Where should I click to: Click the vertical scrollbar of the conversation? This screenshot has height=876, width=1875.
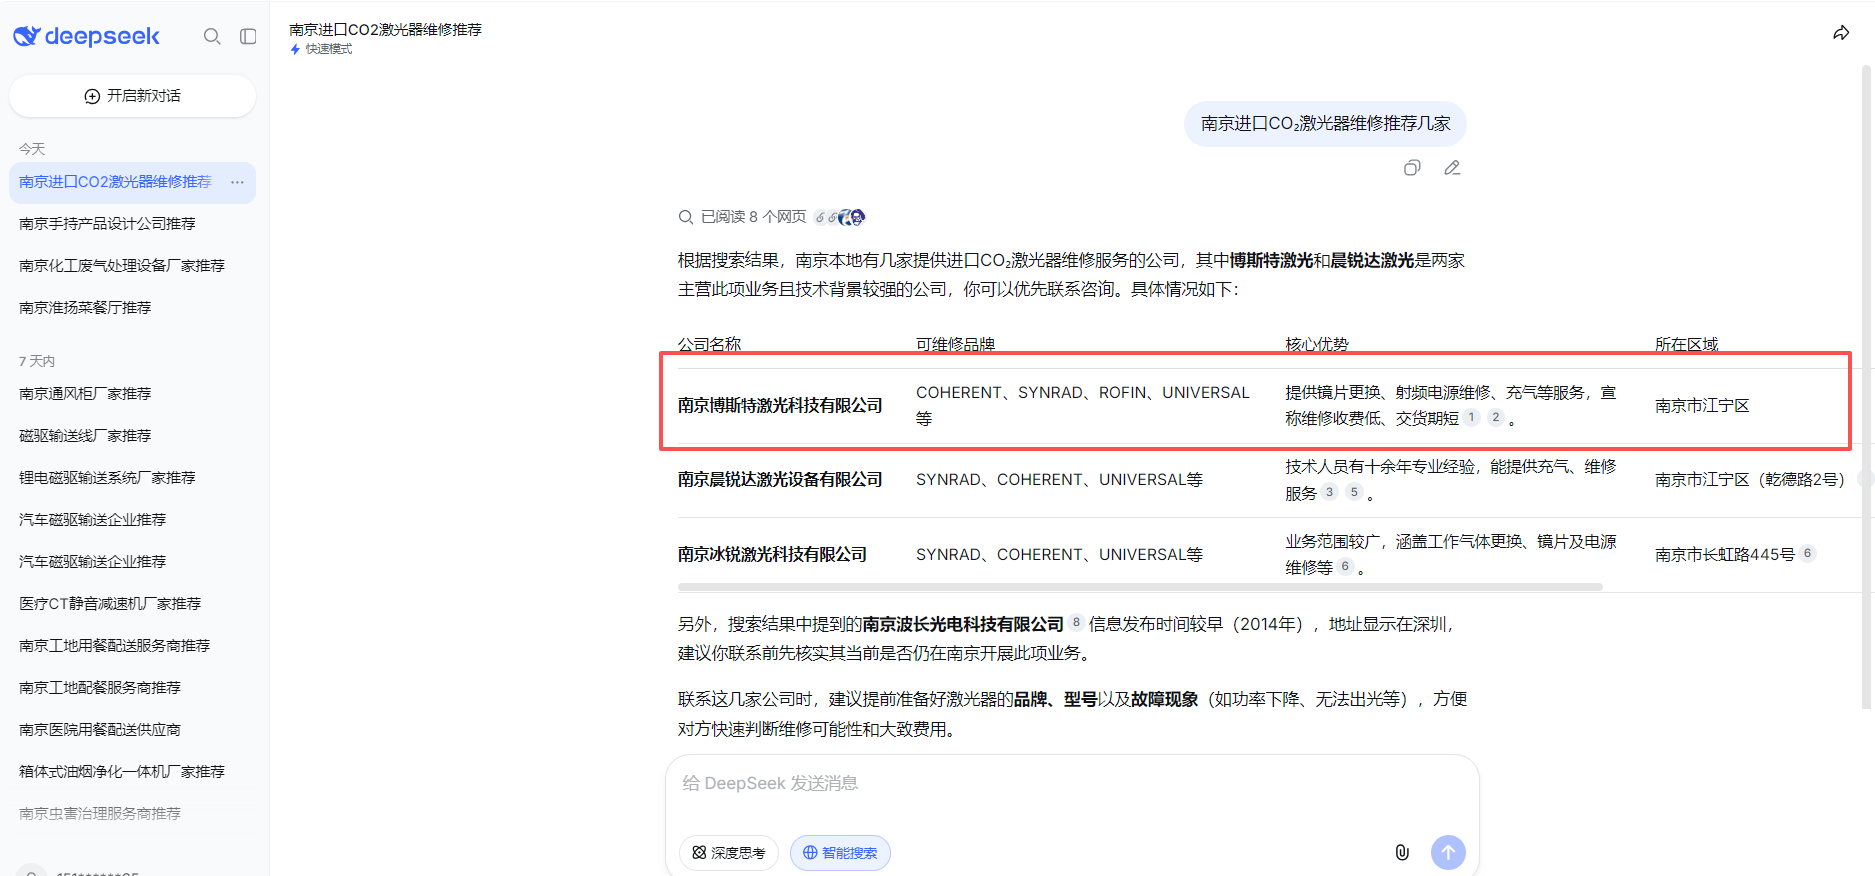click(x=1866, y=388)
